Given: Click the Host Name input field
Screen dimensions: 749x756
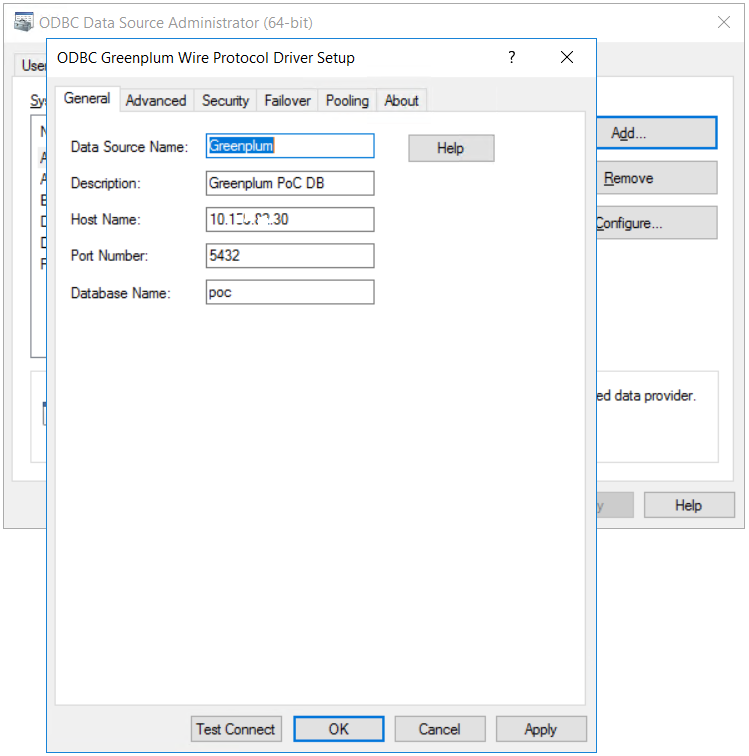Looking at the screenshot, I should [x=290, y=219].
